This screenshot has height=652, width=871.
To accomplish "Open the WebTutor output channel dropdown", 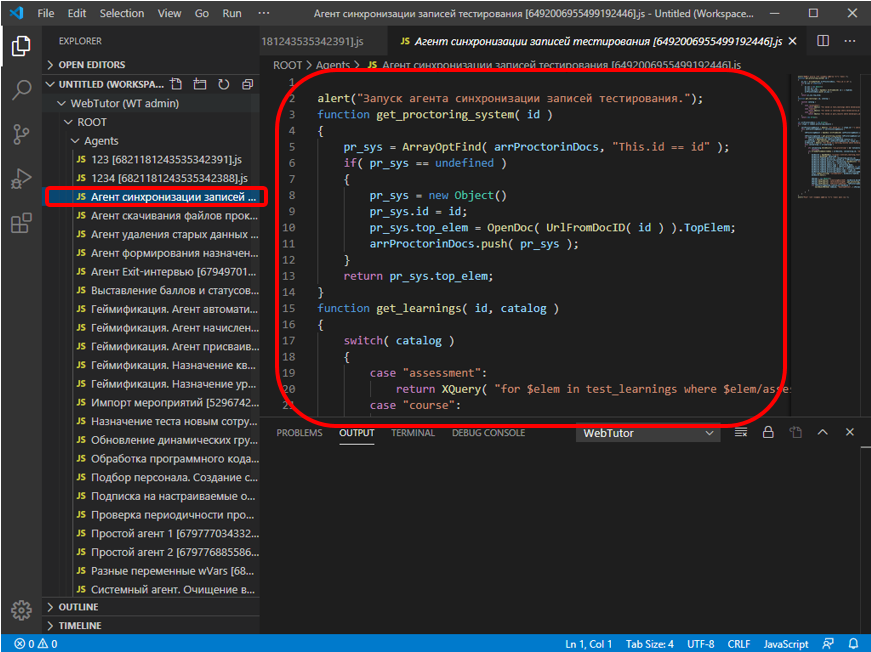I will [648, 433].
